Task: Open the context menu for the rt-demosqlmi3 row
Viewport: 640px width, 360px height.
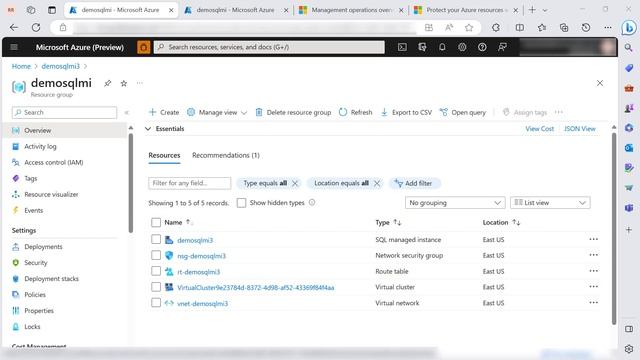Action: [x=593, y=271]
